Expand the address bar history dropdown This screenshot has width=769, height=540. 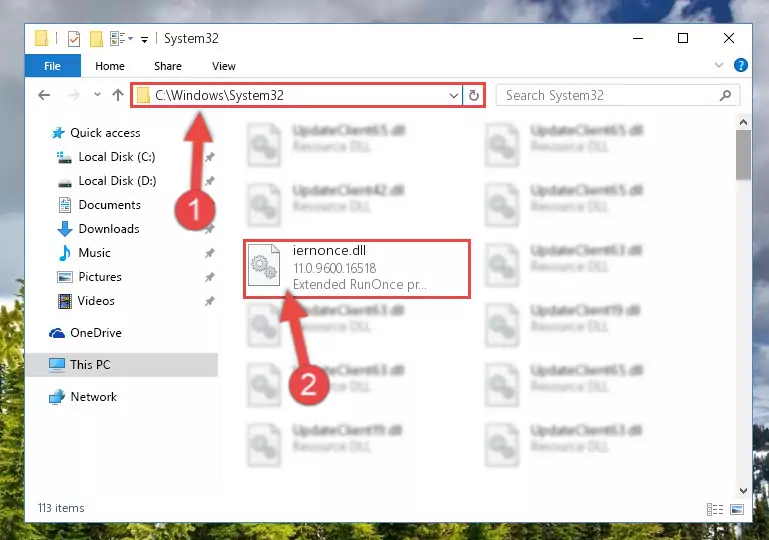(454, 95)
